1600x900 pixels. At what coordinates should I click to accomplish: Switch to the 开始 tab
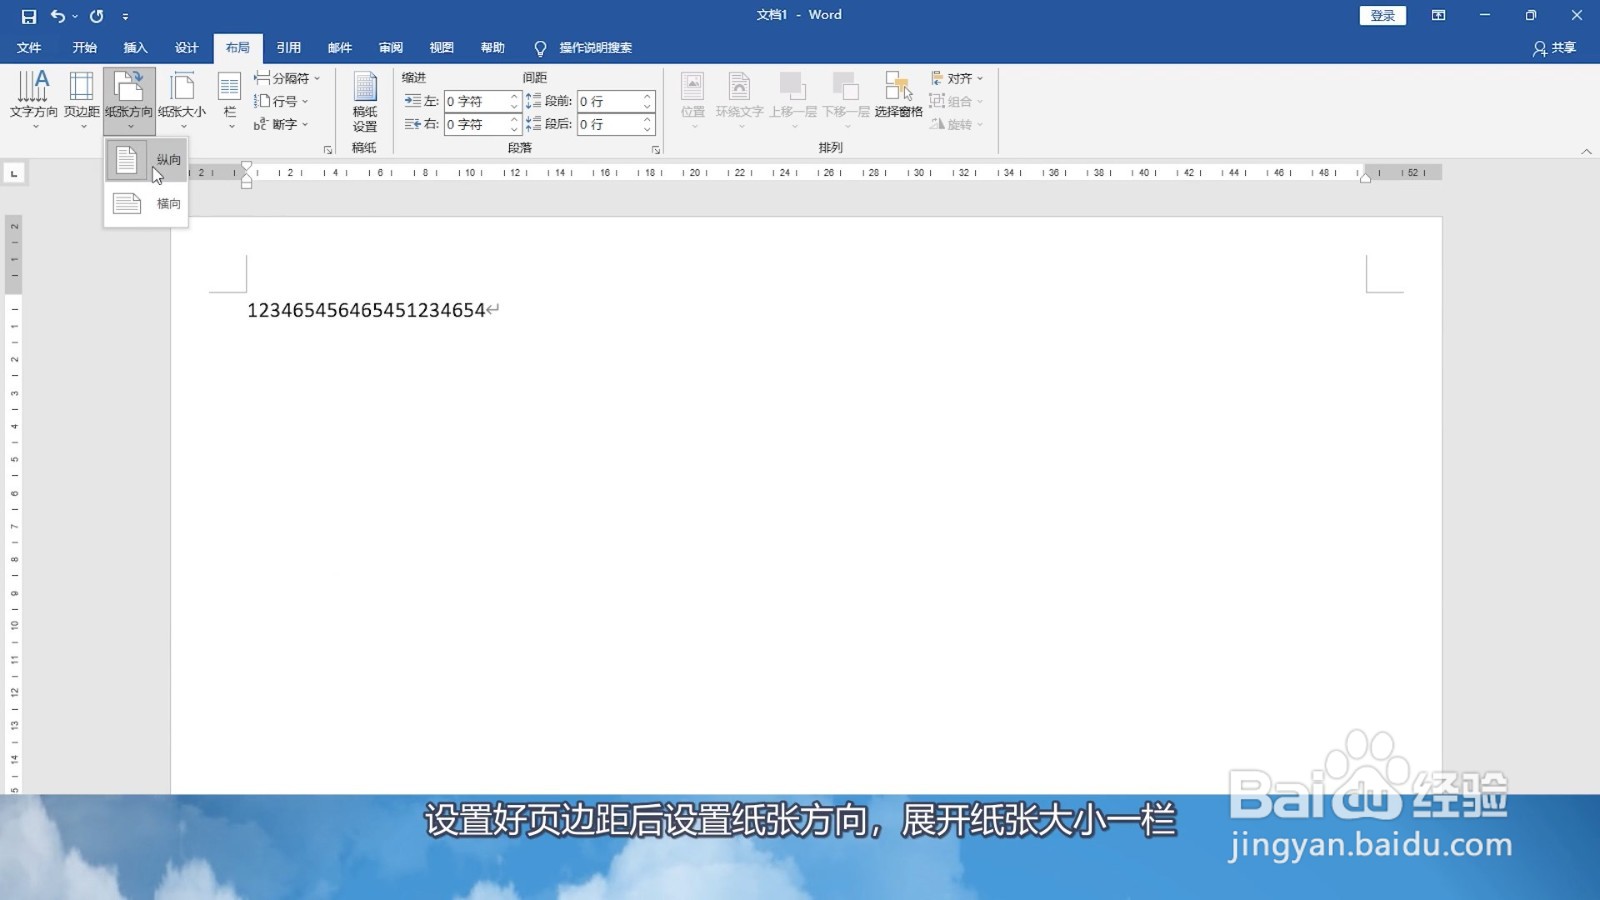click(x=84, y=48)
